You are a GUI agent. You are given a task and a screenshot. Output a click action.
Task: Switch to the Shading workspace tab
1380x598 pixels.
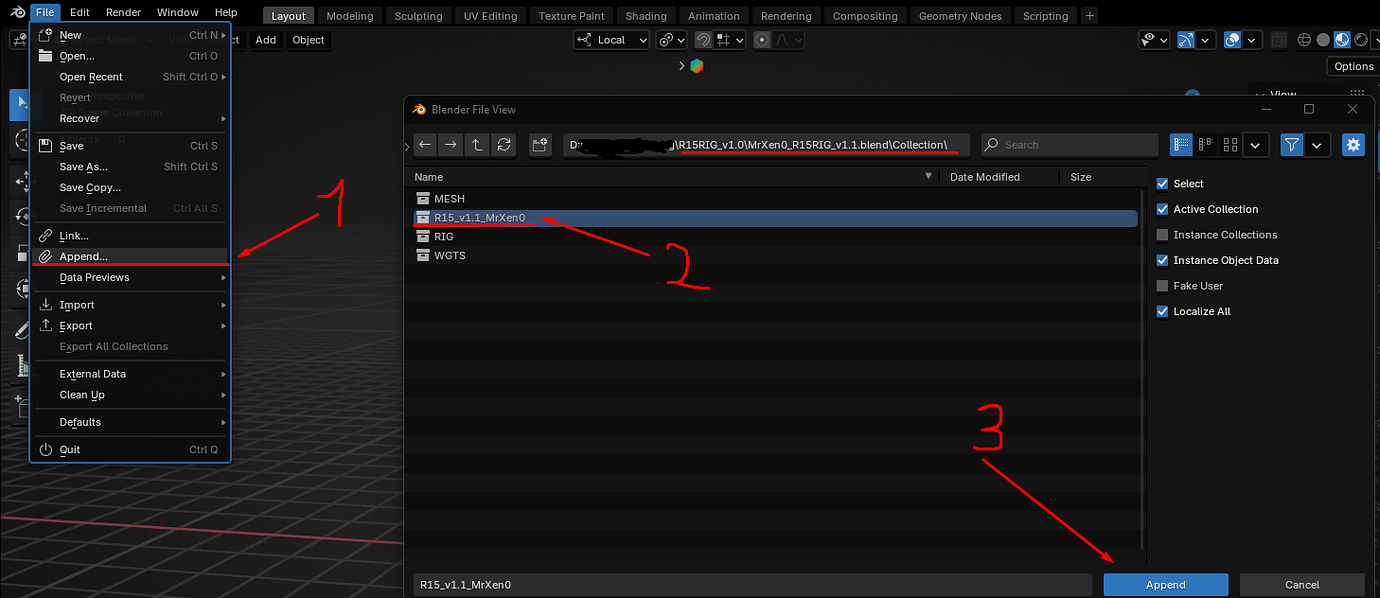(x=645, y=15)
